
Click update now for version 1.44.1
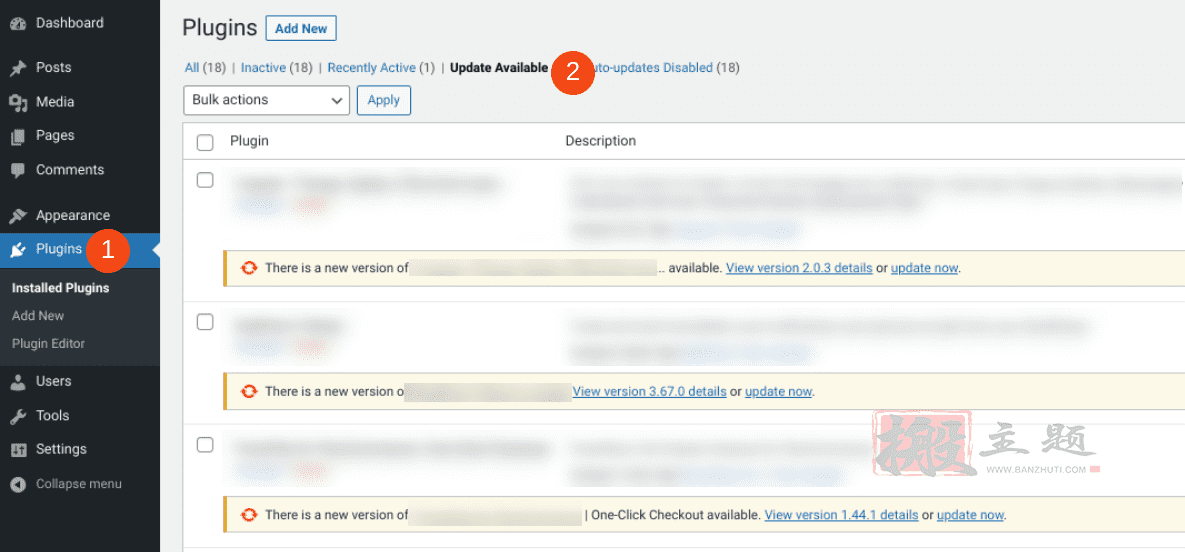click(970, 515)
